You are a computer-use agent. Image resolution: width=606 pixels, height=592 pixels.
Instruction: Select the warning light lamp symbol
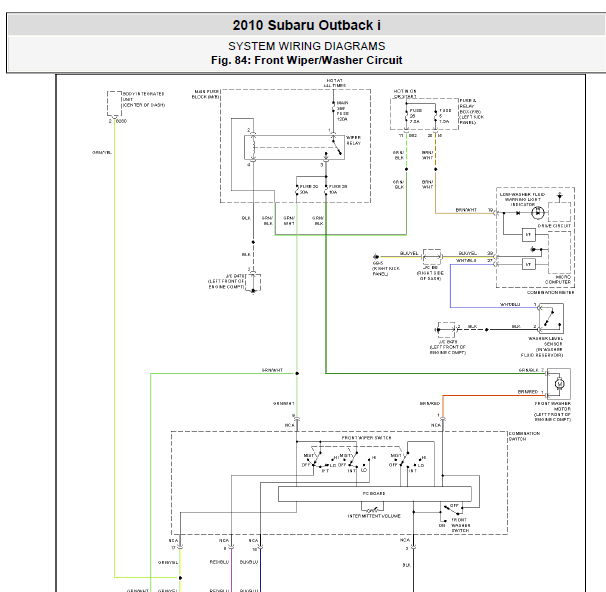[538, 213]
